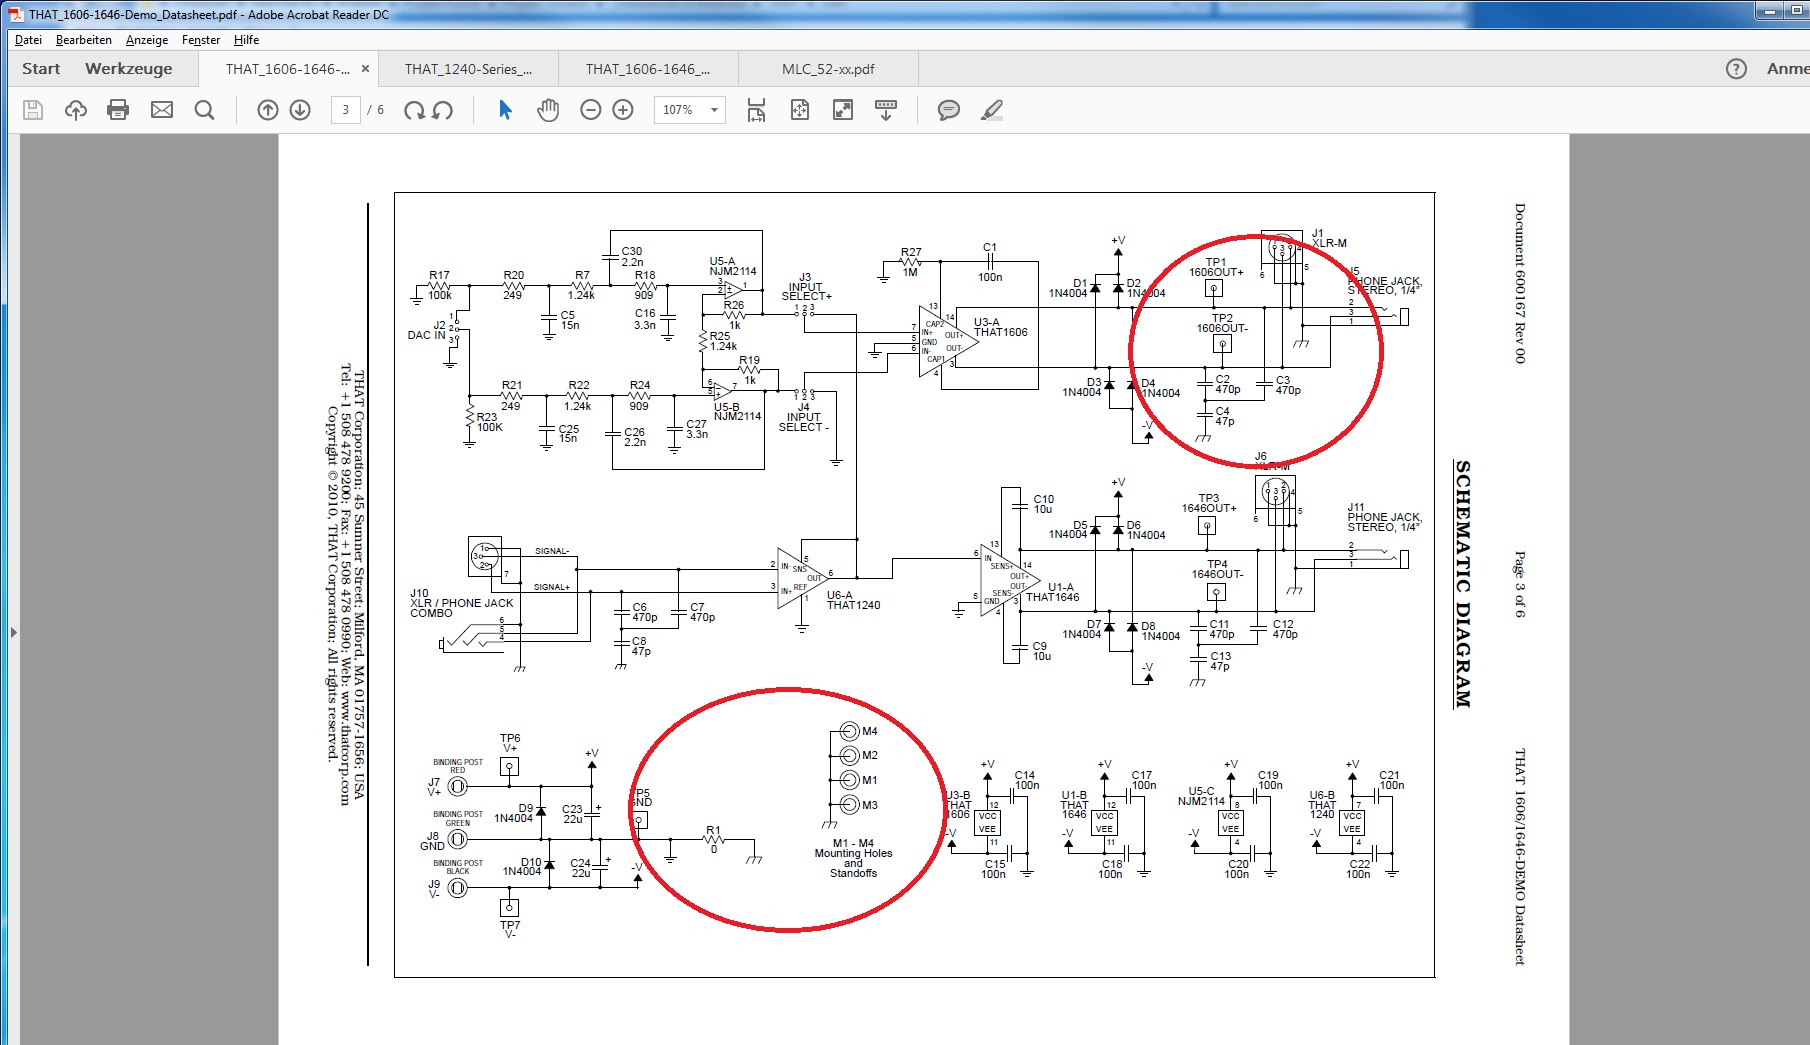Click the THAT1646 amplifier label
The width and height of the screenshot is (1810, 1045).
tap(1053, 597)
